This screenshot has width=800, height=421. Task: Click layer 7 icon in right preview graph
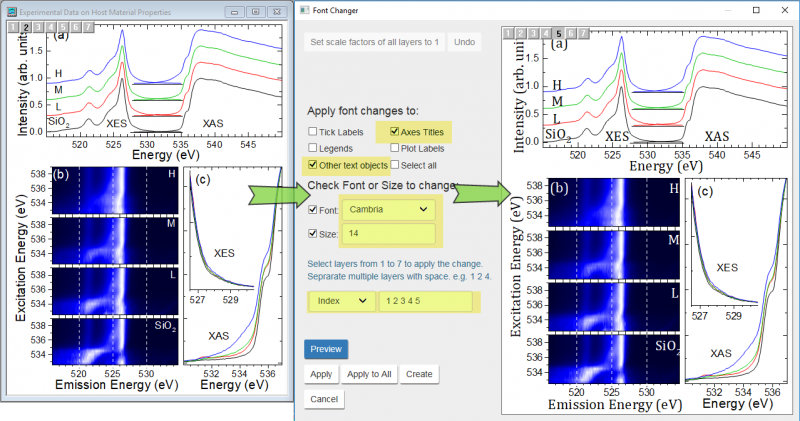pyautogui.click(x=585, y=33)
